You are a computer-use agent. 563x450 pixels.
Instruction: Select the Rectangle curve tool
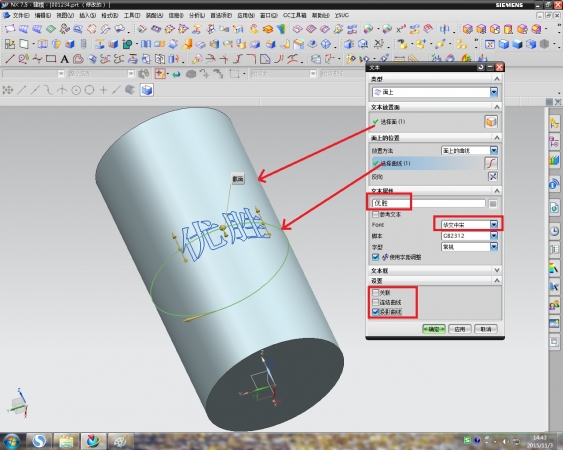[x=51, y=59]
